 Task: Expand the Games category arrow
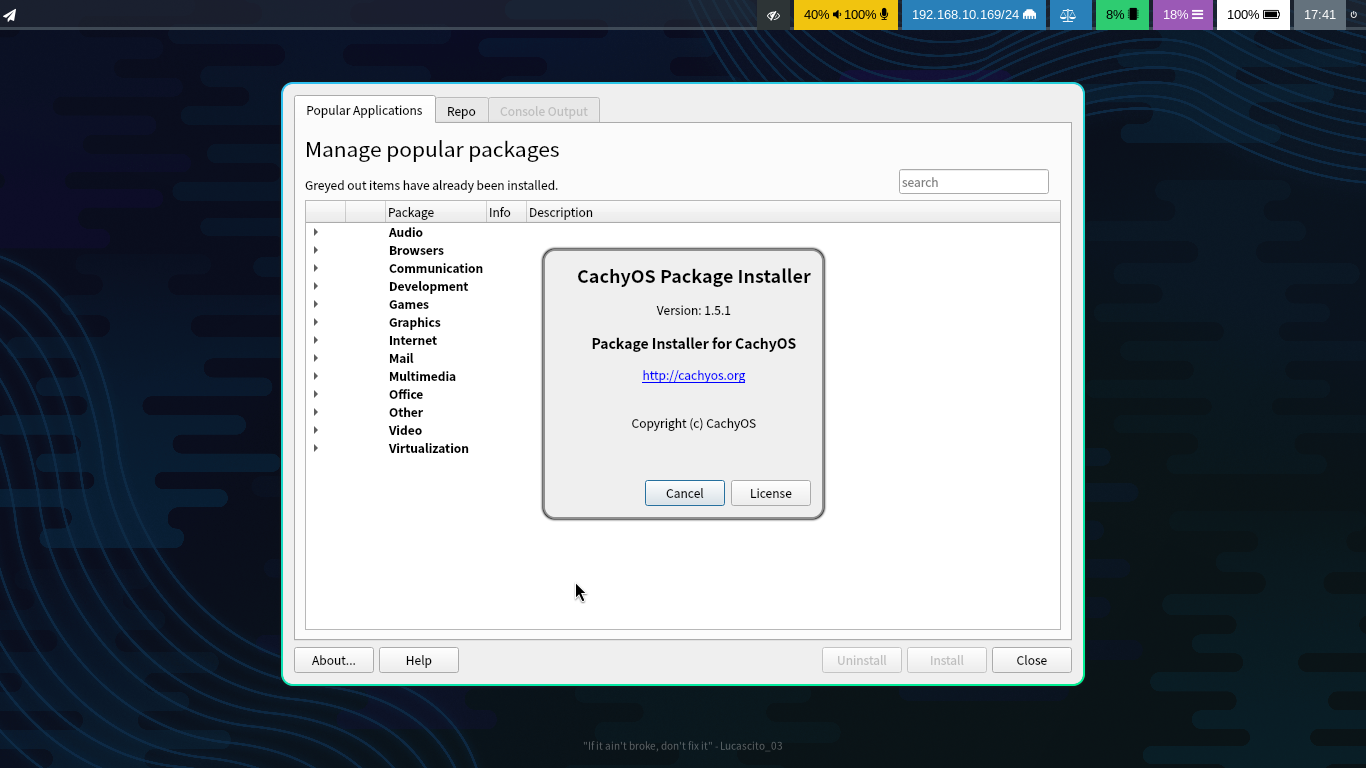point(316,304)
